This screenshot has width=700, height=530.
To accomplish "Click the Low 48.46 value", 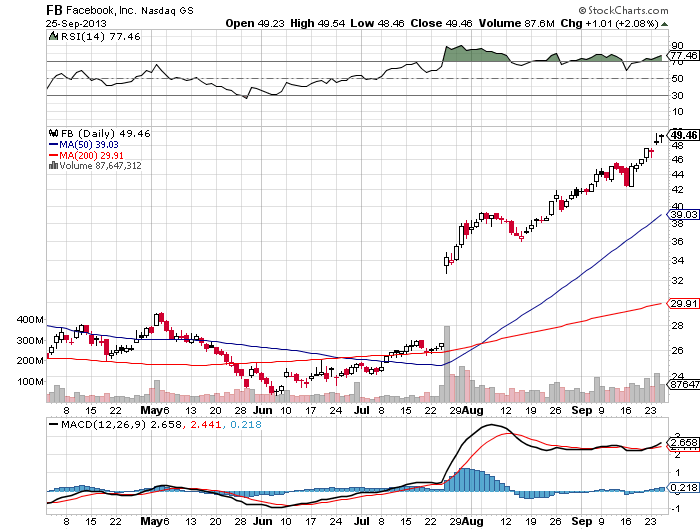I will pos(377,23).
